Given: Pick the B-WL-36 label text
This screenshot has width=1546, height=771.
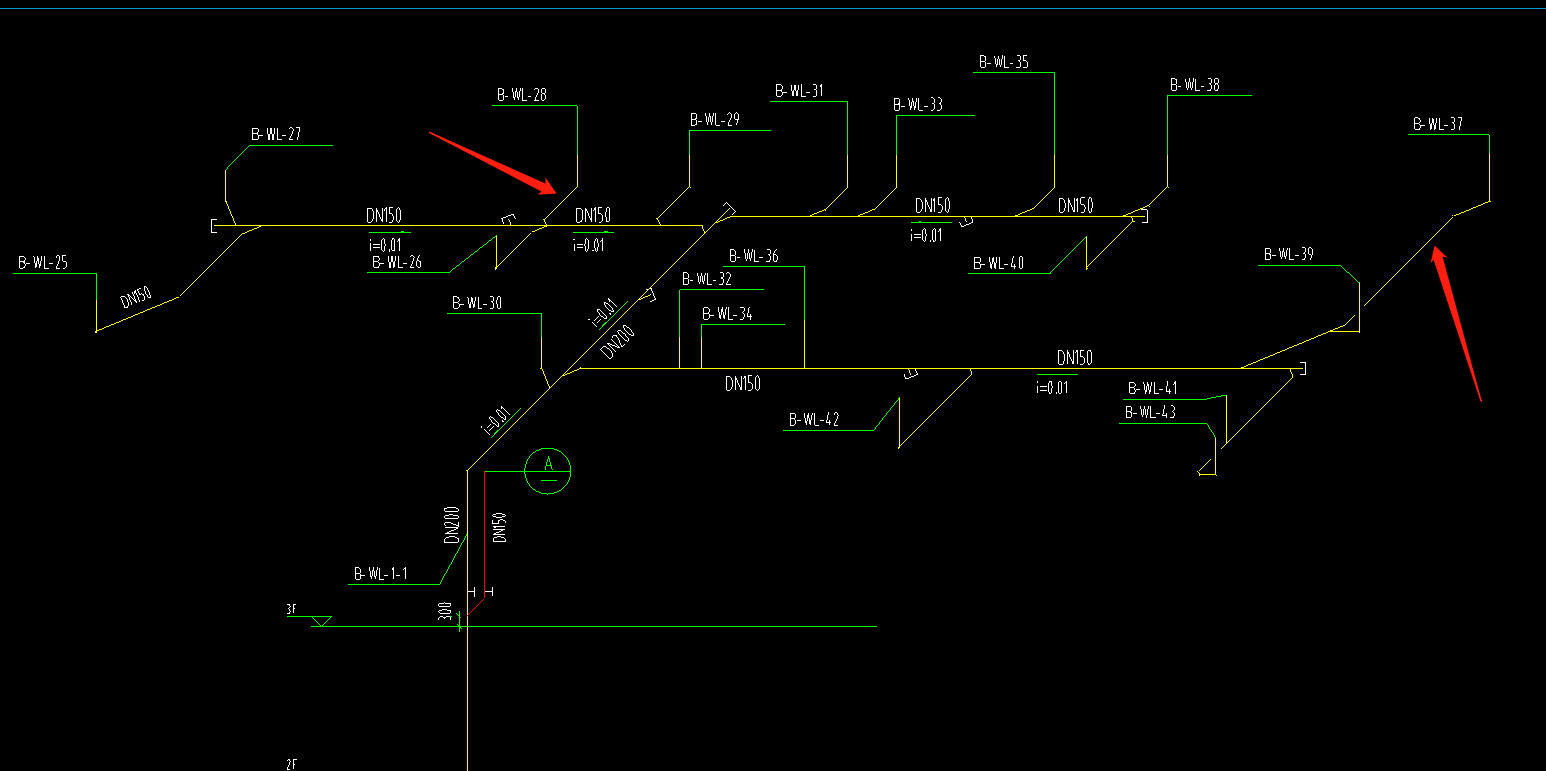Looking at the screenshot, I should (753, 257).
